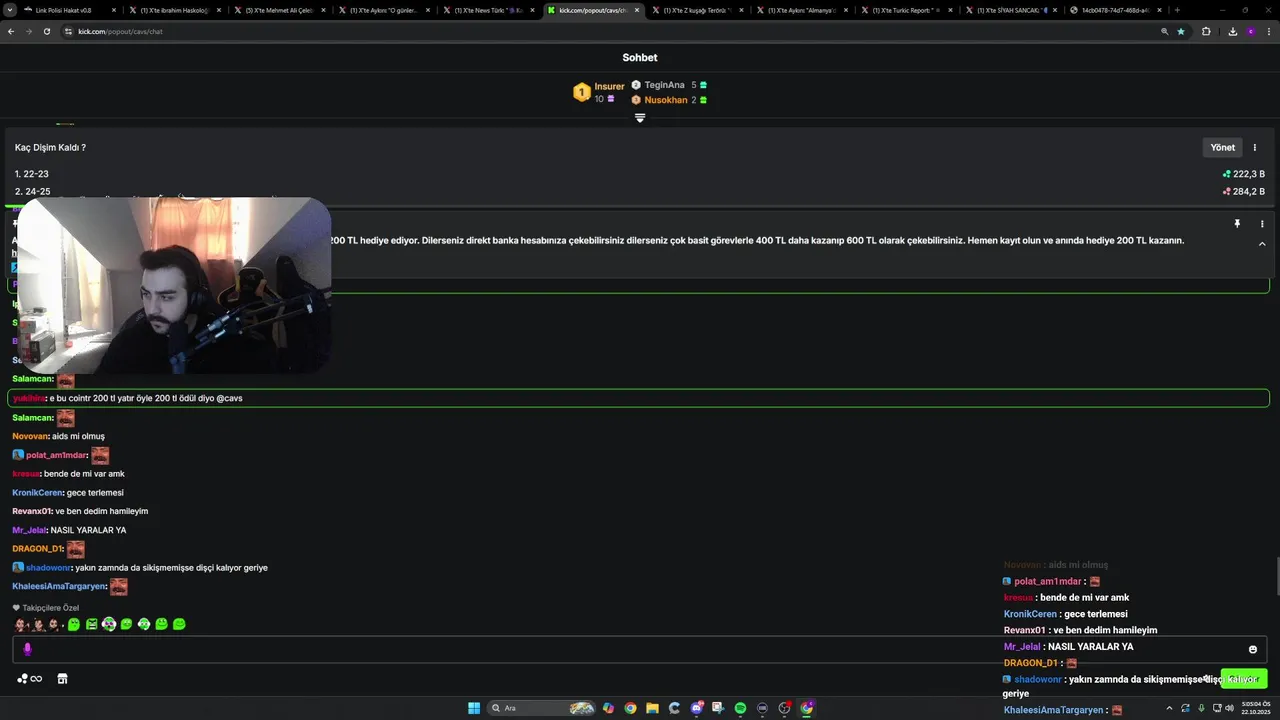Click the purple microphone icon in chat box
Viewport: 1280px width, 720px height.
click(27, 649)
